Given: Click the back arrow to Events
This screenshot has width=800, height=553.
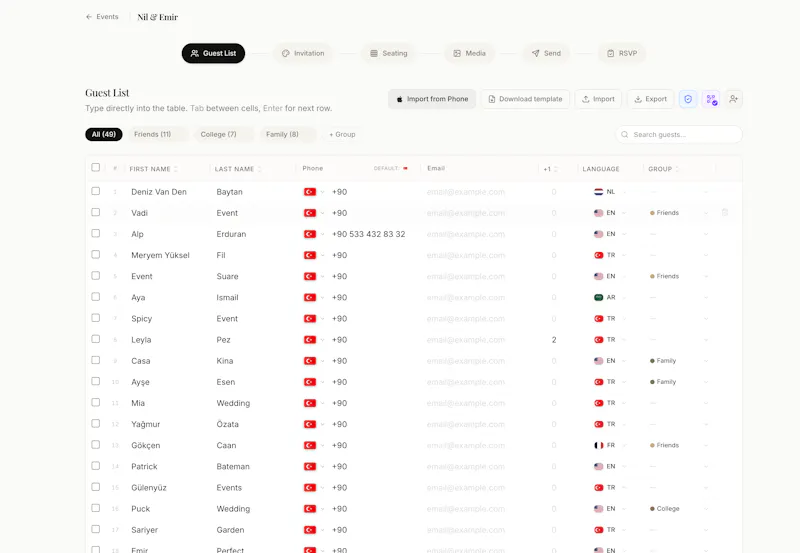Looking at the screenshot, I should [89, 17].
